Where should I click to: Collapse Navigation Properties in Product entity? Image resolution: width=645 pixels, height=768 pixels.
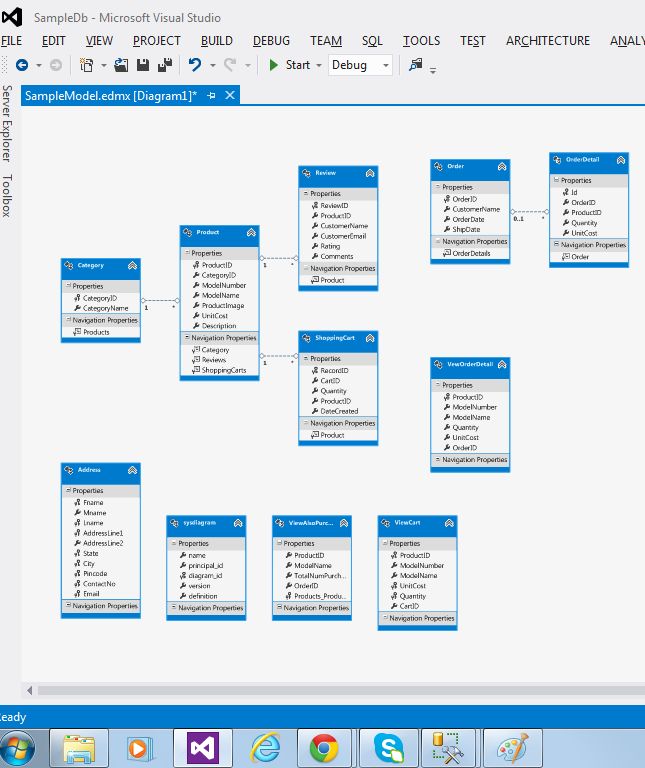(x=187, y=337)
